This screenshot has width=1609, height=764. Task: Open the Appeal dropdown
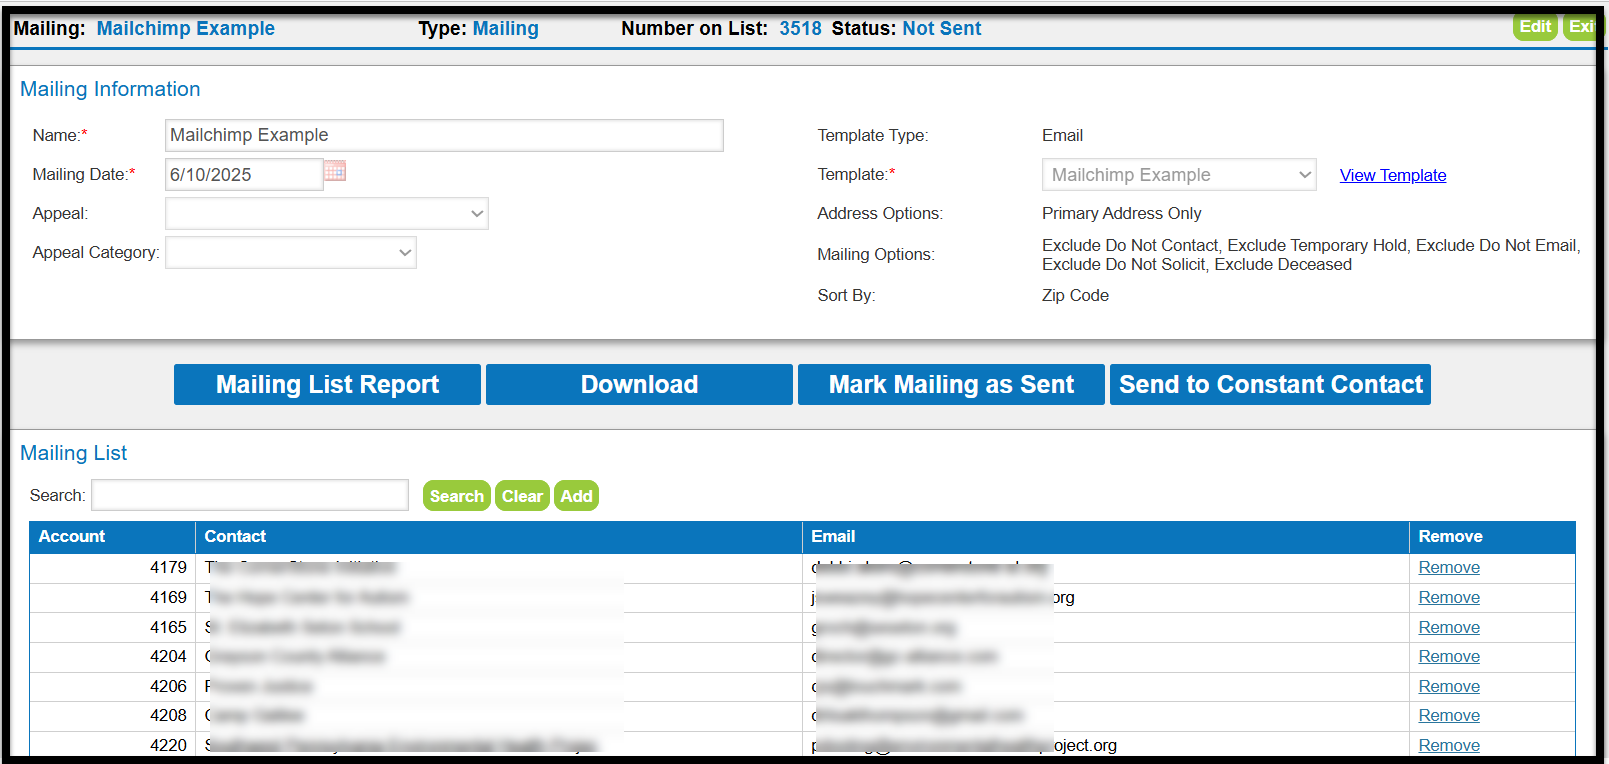(x=327, y=213)
